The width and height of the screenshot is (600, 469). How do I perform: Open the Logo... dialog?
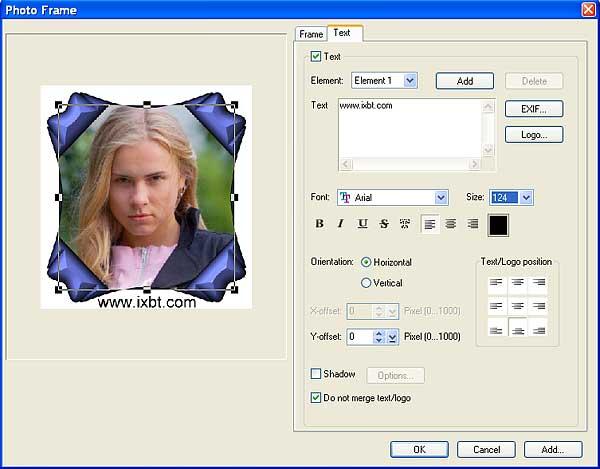534,135
